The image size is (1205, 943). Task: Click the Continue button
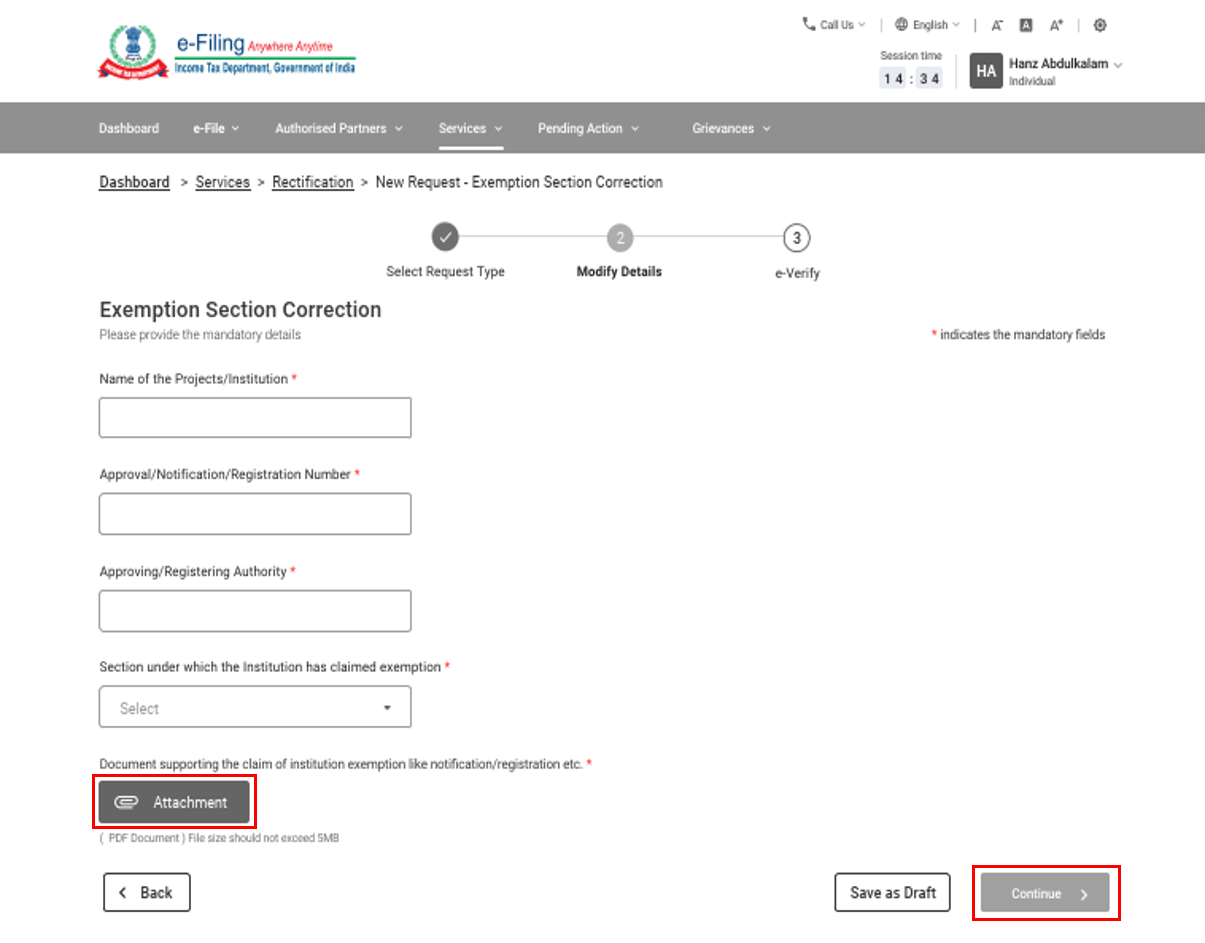pos(1045,893)
